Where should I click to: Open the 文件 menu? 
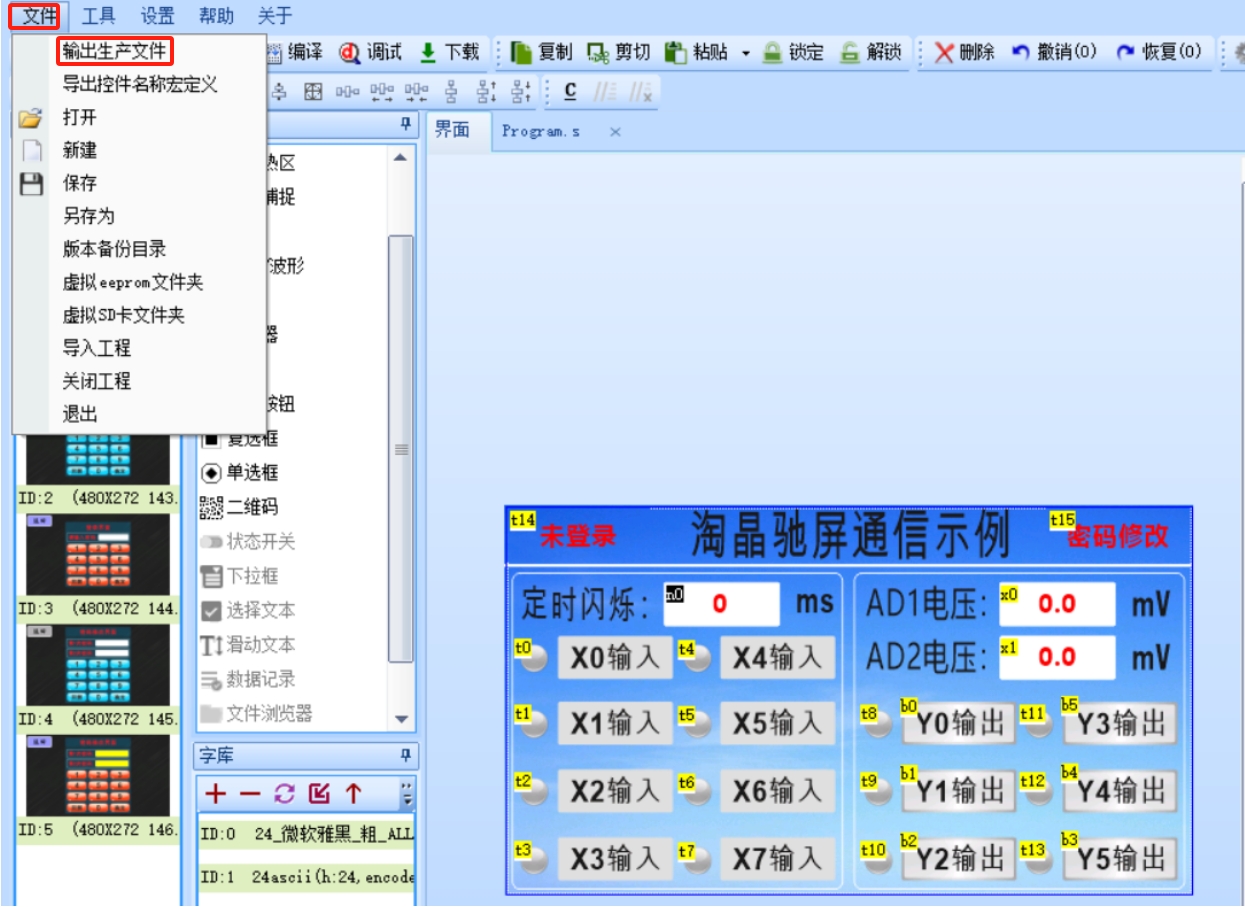click(40, 16)
